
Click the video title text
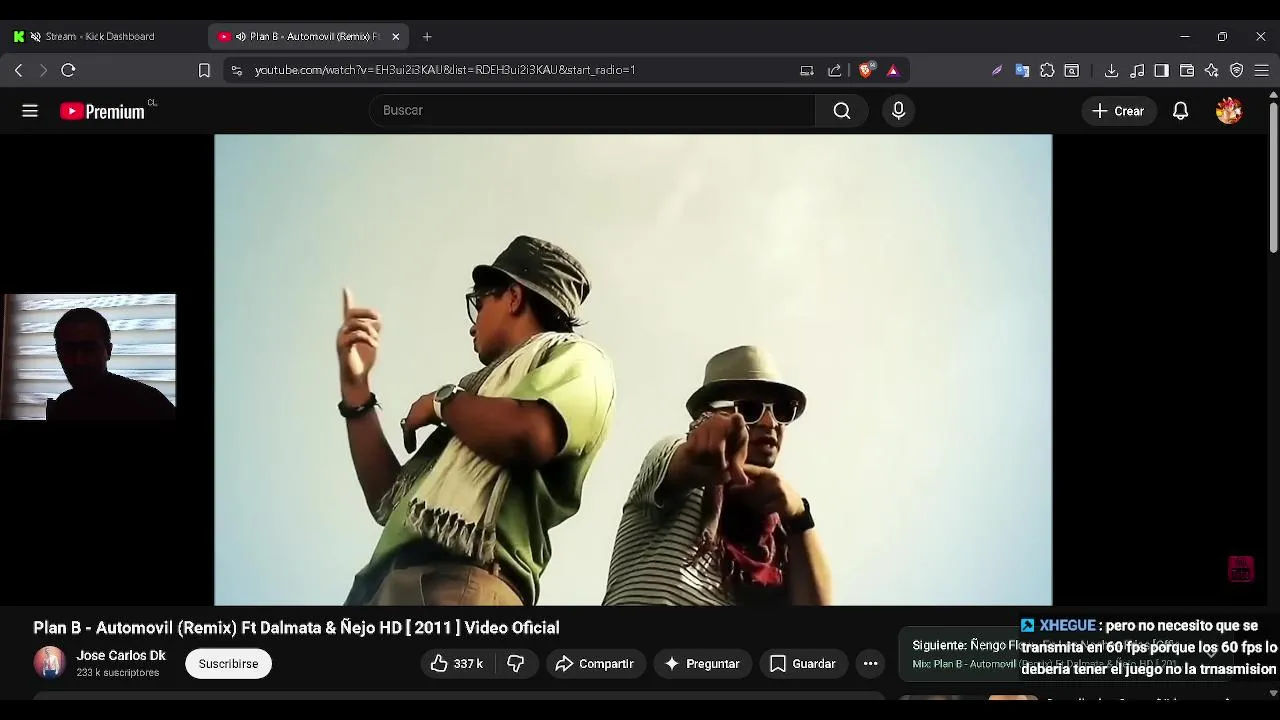point(296,628)
